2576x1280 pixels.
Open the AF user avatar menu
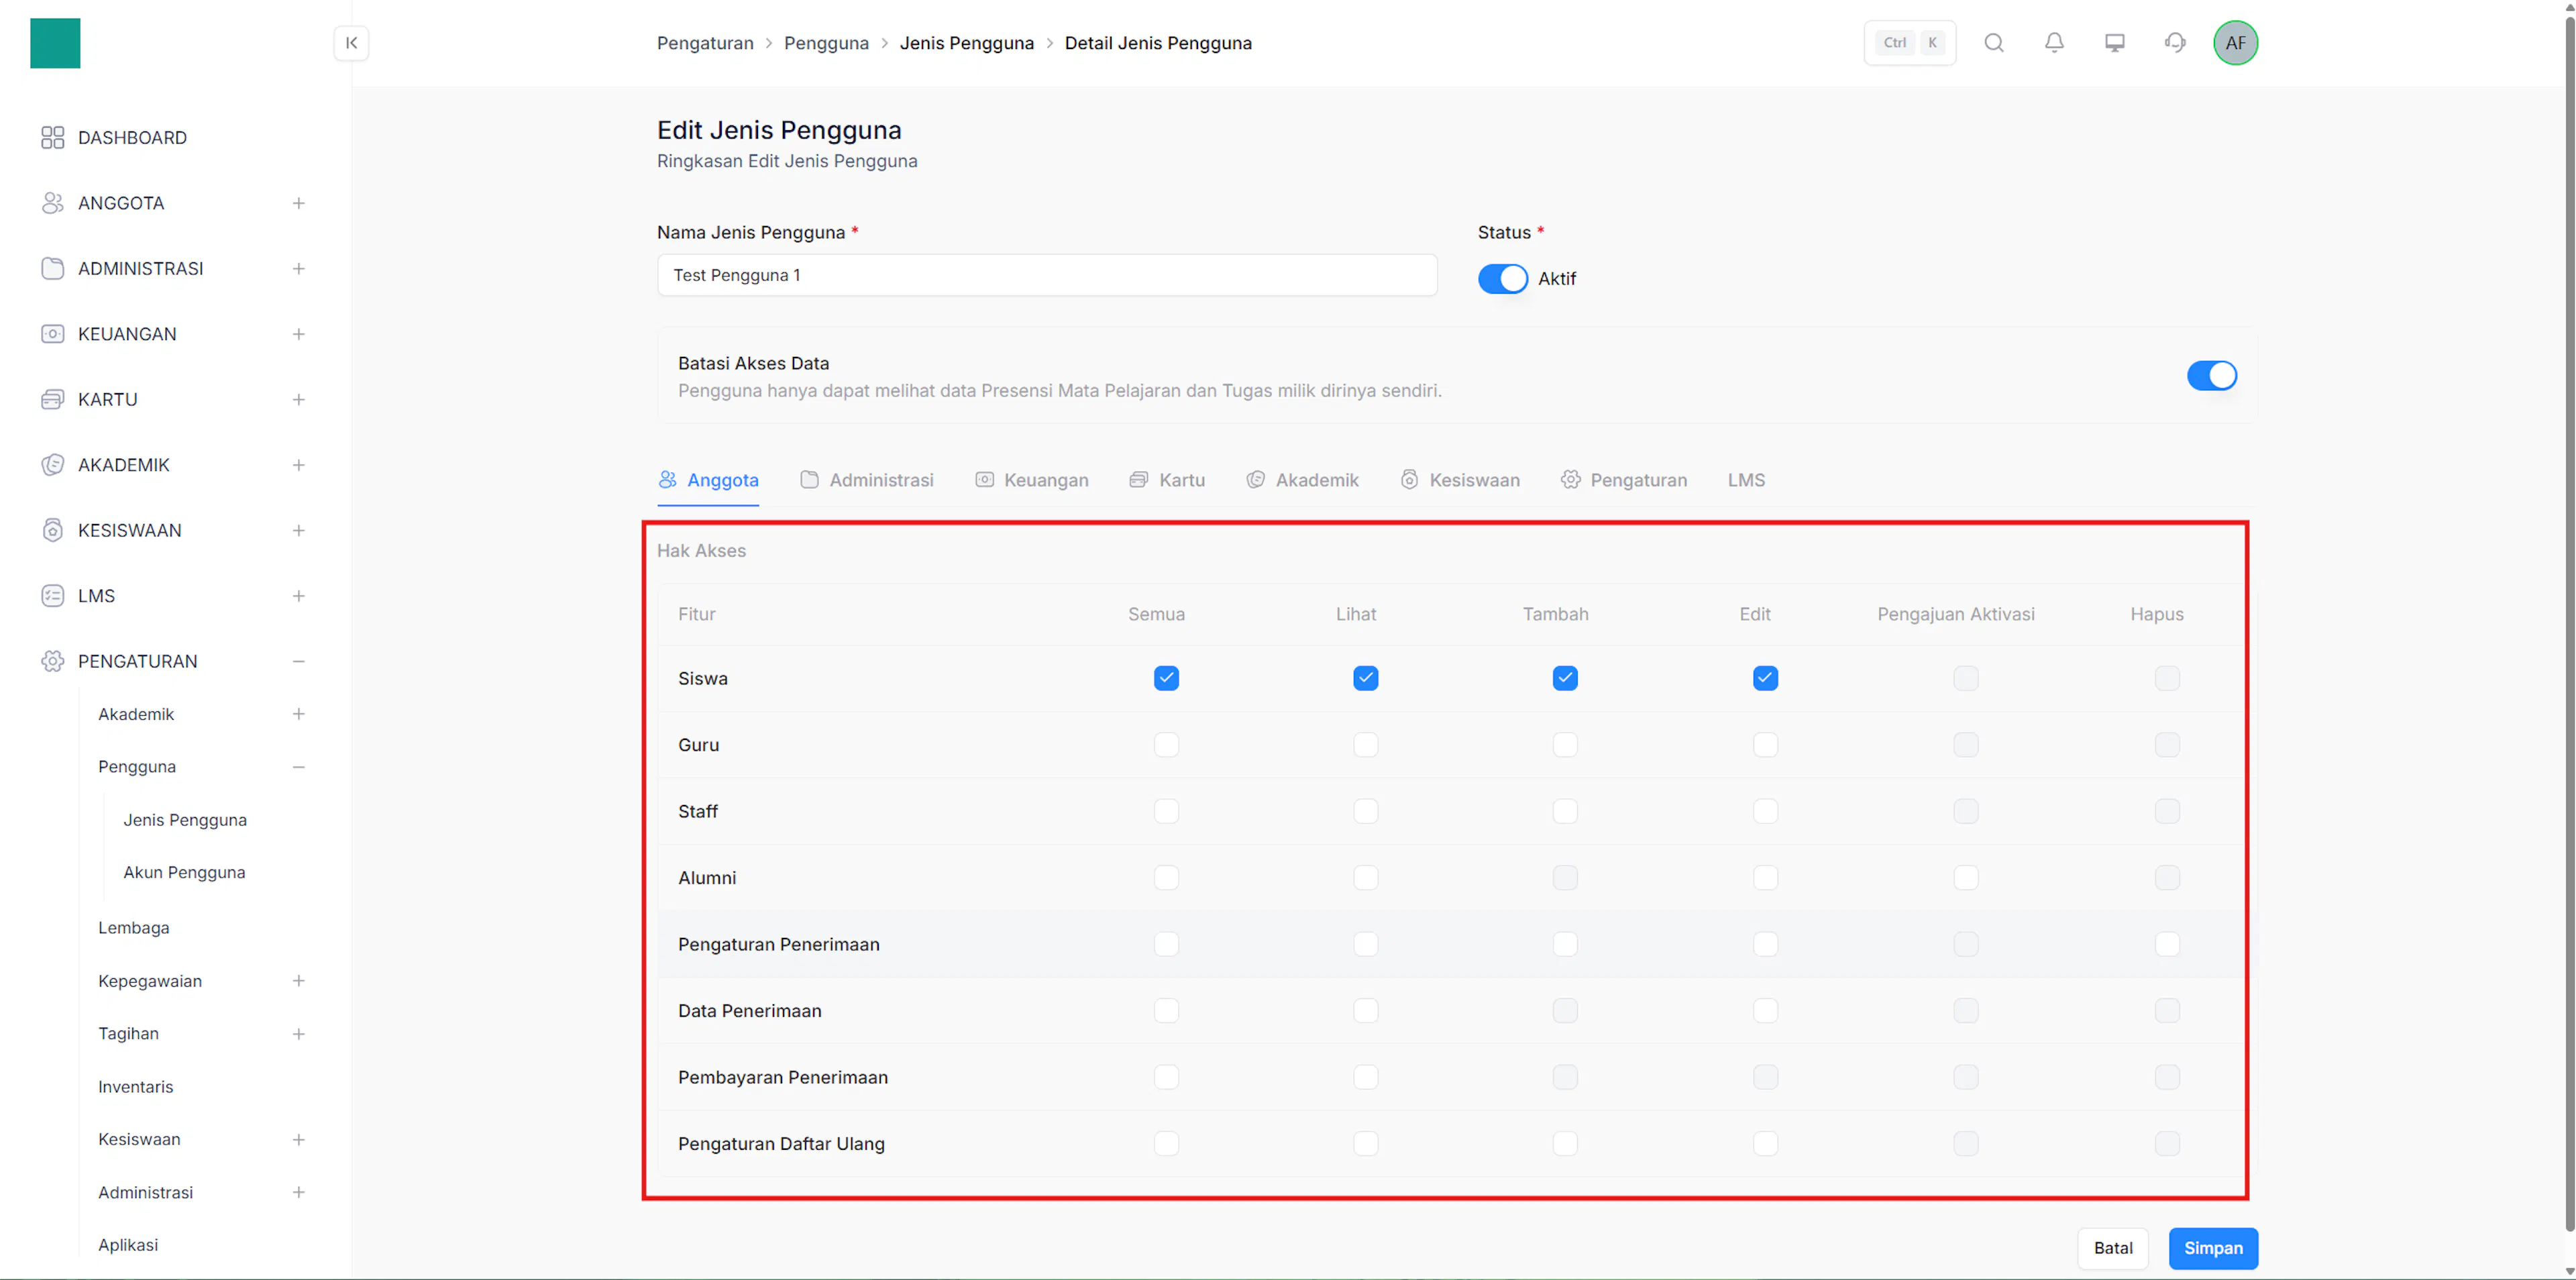[x=2235, y=43]
